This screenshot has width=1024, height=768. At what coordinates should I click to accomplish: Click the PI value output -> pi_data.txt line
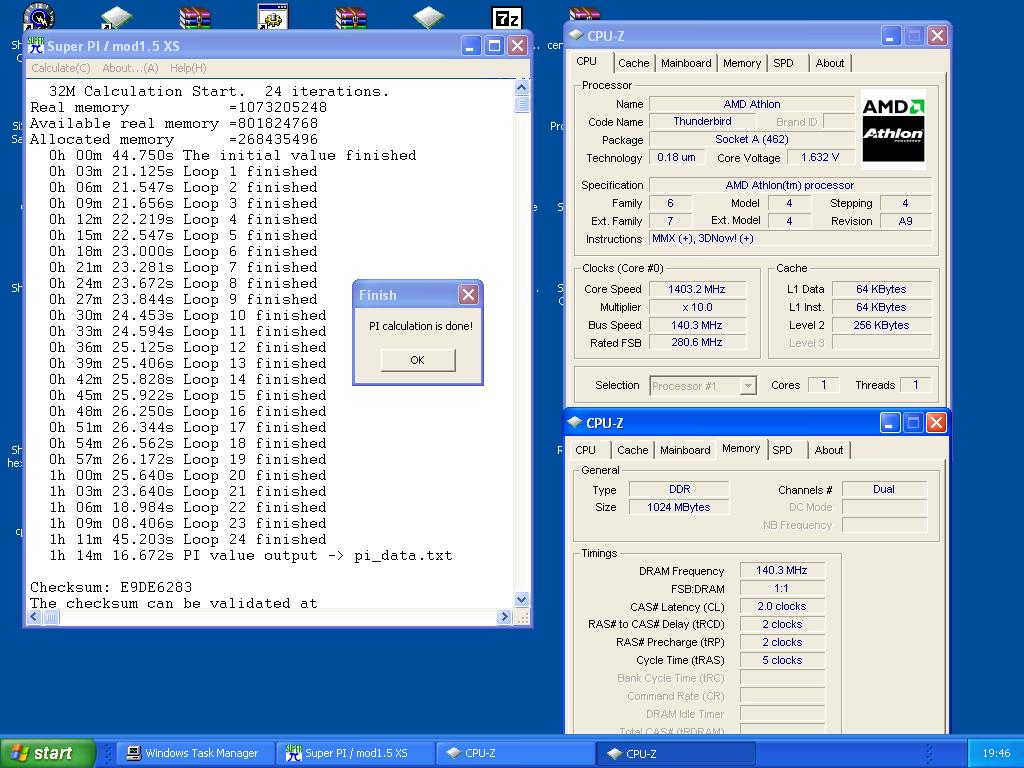pos(250,556)
